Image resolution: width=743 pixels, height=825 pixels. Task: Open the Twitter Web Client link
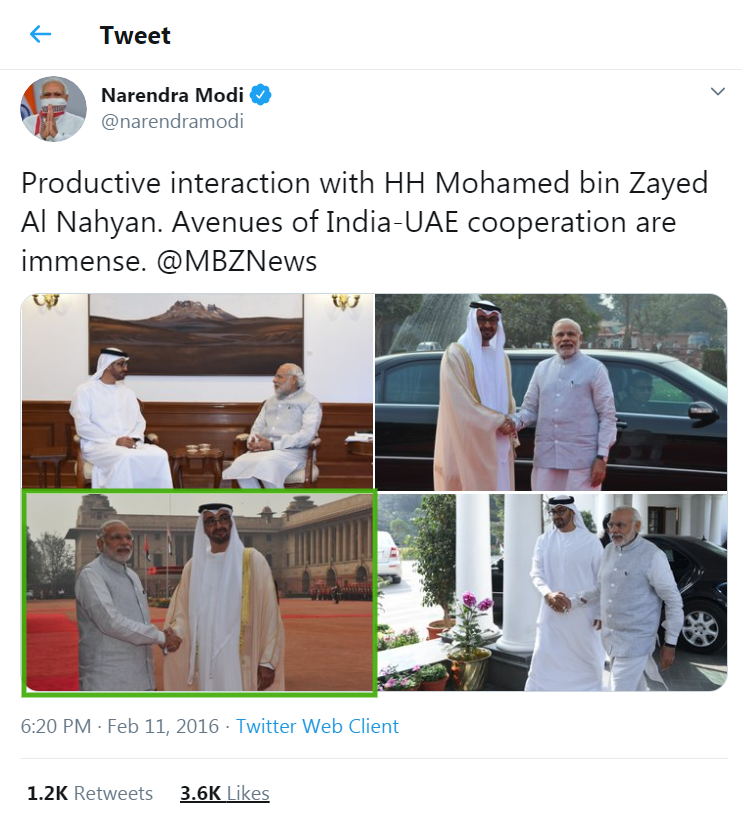pos(317,726)
